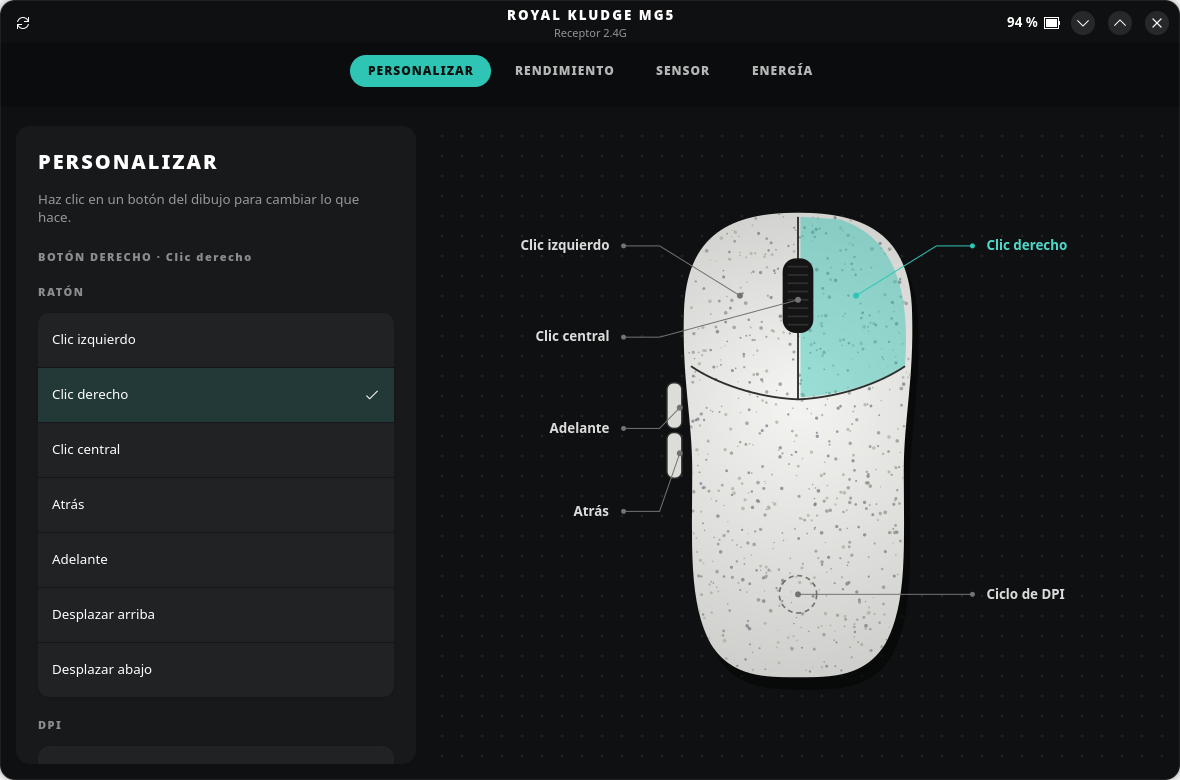Click the Ciclo de DPI diagram label
Viewport: 1180px width, 780px height.
tap(1025, 594)
